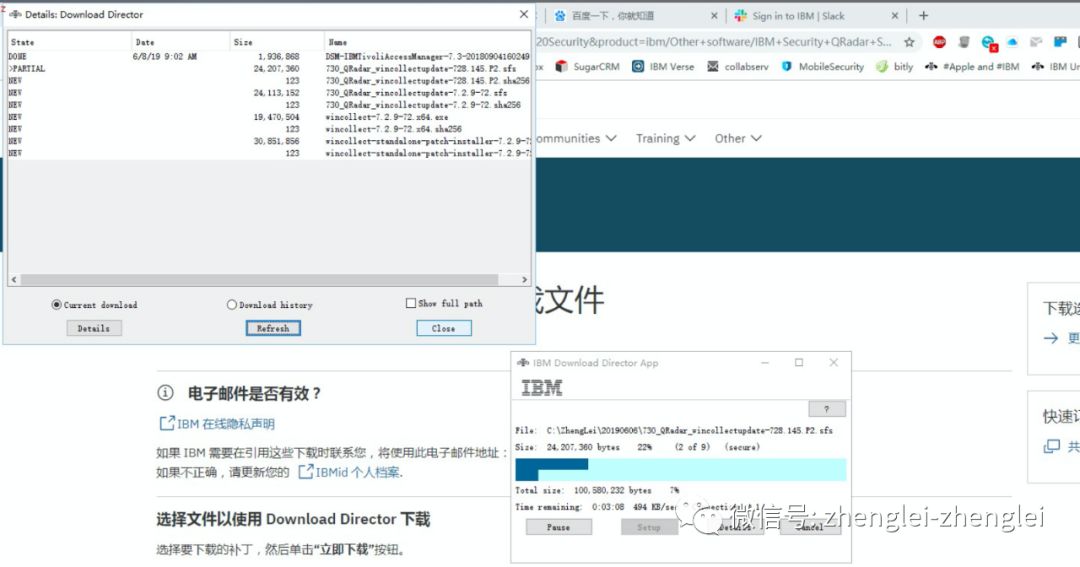Click the external-link icon before IBMid 个人档案

[305, 472]
